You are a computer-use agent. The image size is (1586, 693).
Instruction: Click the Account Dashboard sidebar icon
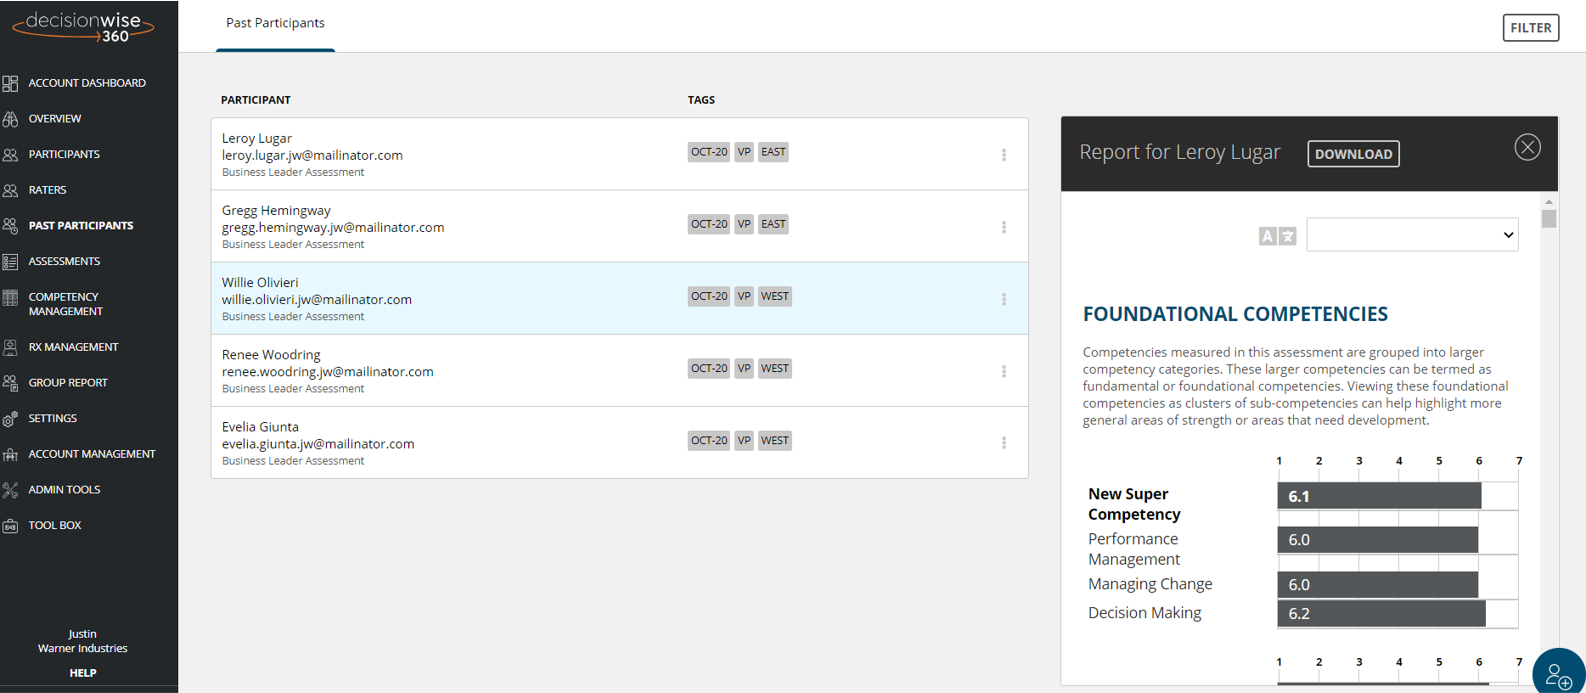11,83
